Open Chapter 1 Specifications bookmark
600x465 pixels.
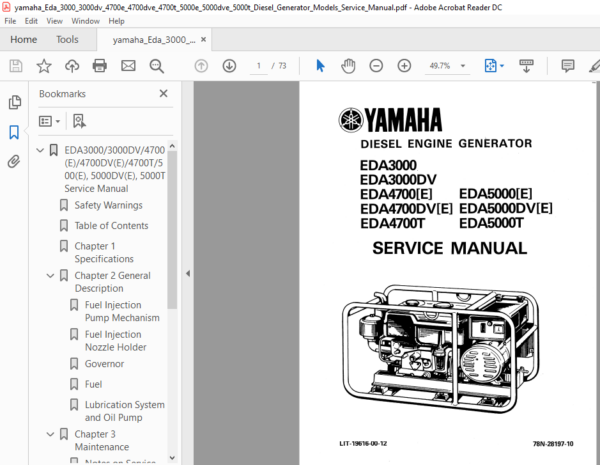click(x=104, y=252)
